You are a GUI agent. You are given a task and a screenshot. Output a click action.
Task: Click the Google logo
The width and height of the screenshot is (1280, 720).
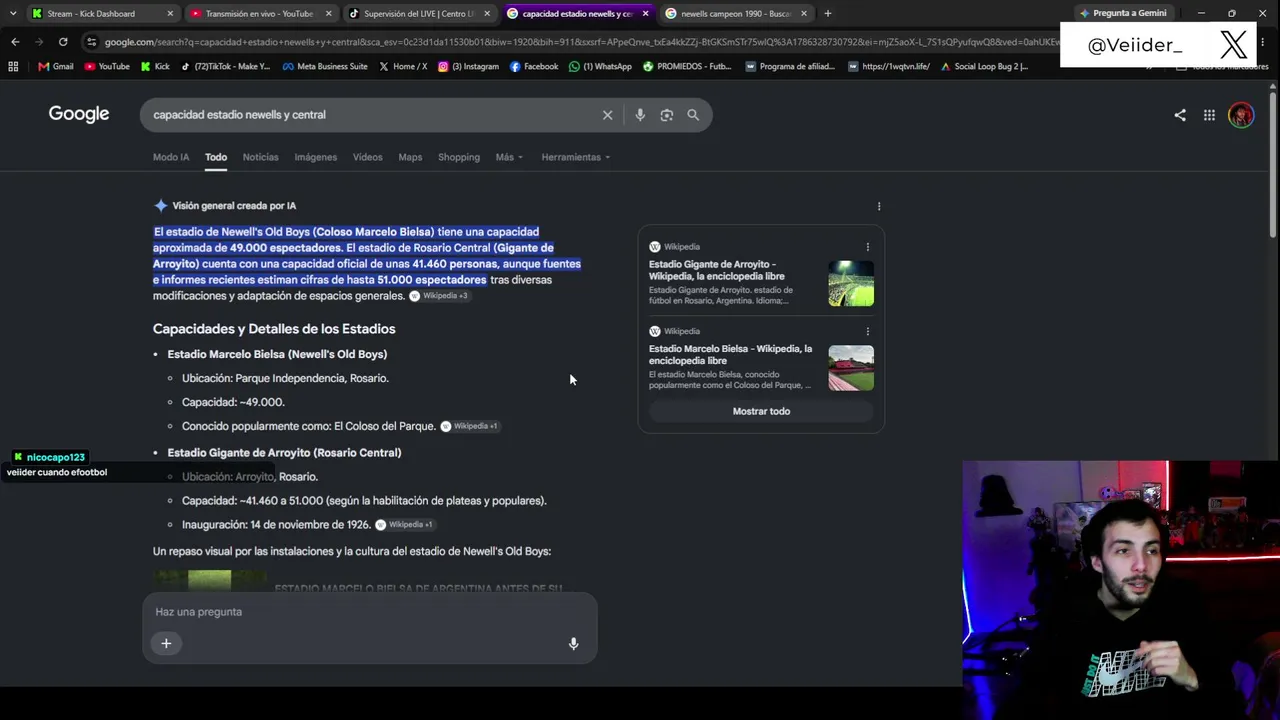79,114
